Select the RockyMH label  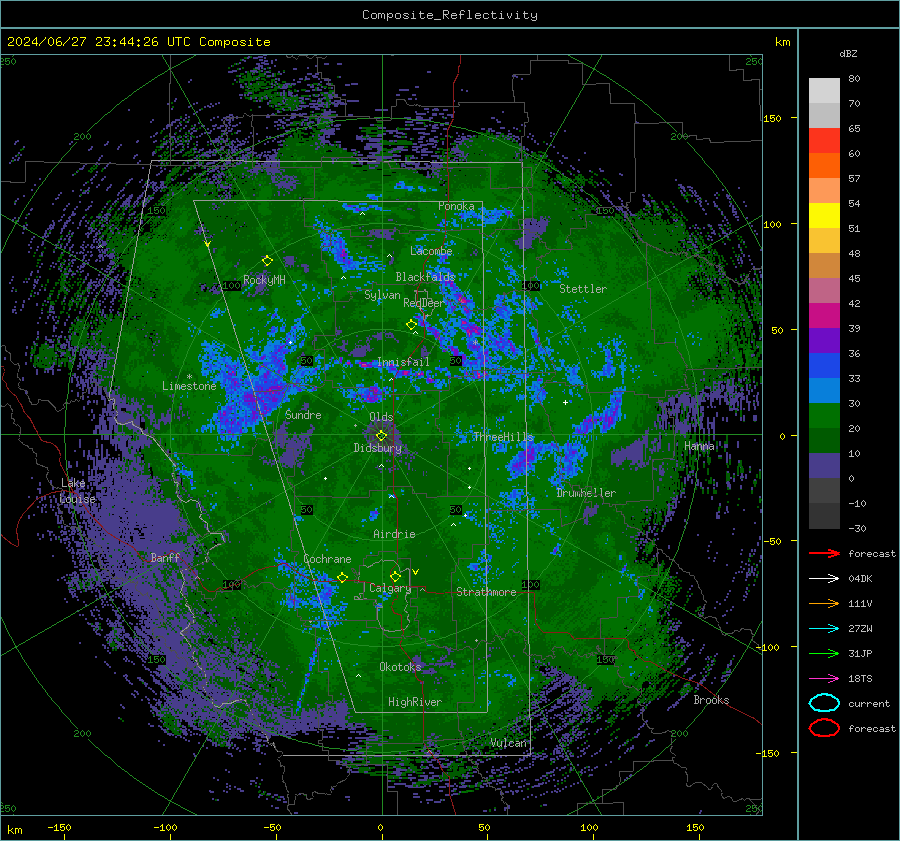pos(264,280)
